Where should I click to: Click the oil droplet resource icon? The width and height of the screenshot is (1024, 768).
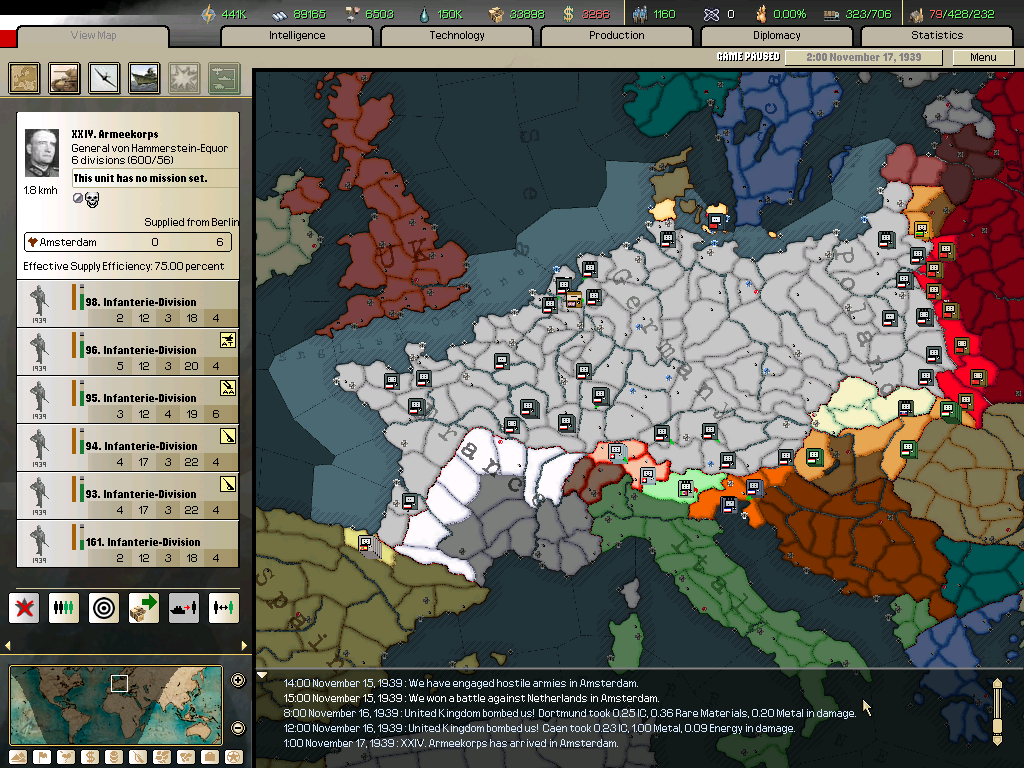coord(424,14)
